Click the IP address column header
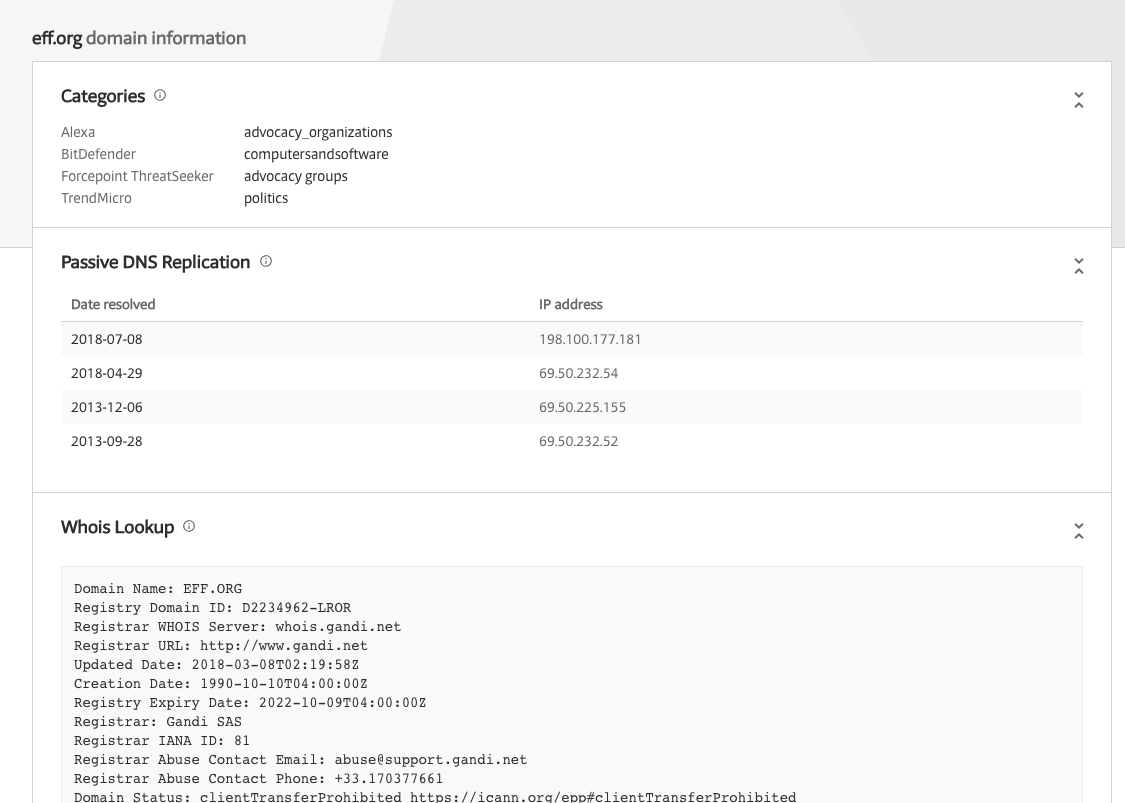Viewport: 1125px width, 803px height. (x=570, y=304)
